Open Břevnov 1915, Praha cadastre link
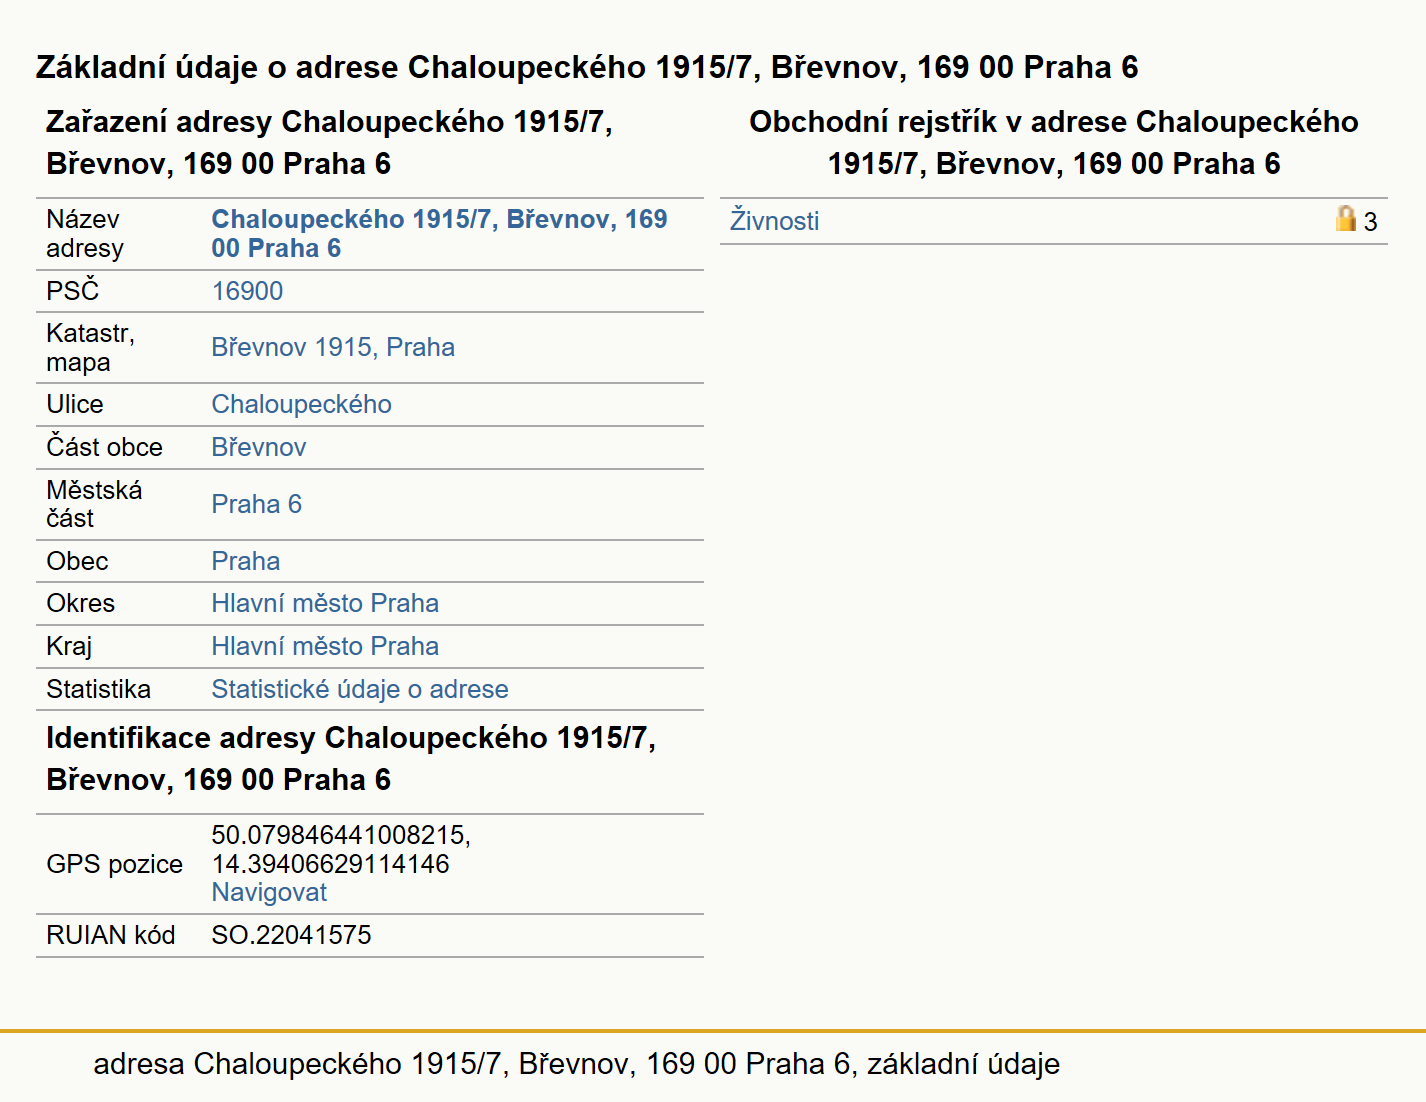The height and width of the screenshot is (1102, 1426). pyautogui.click(x=333, y=347)
